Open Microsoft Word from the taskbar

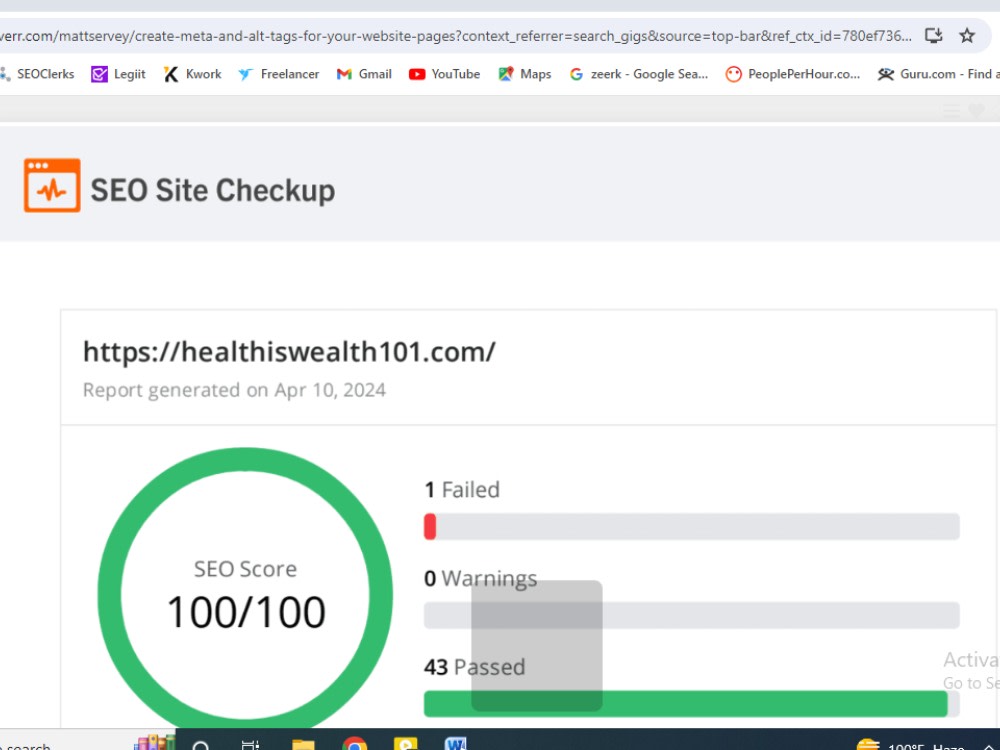tap(455, 744)
